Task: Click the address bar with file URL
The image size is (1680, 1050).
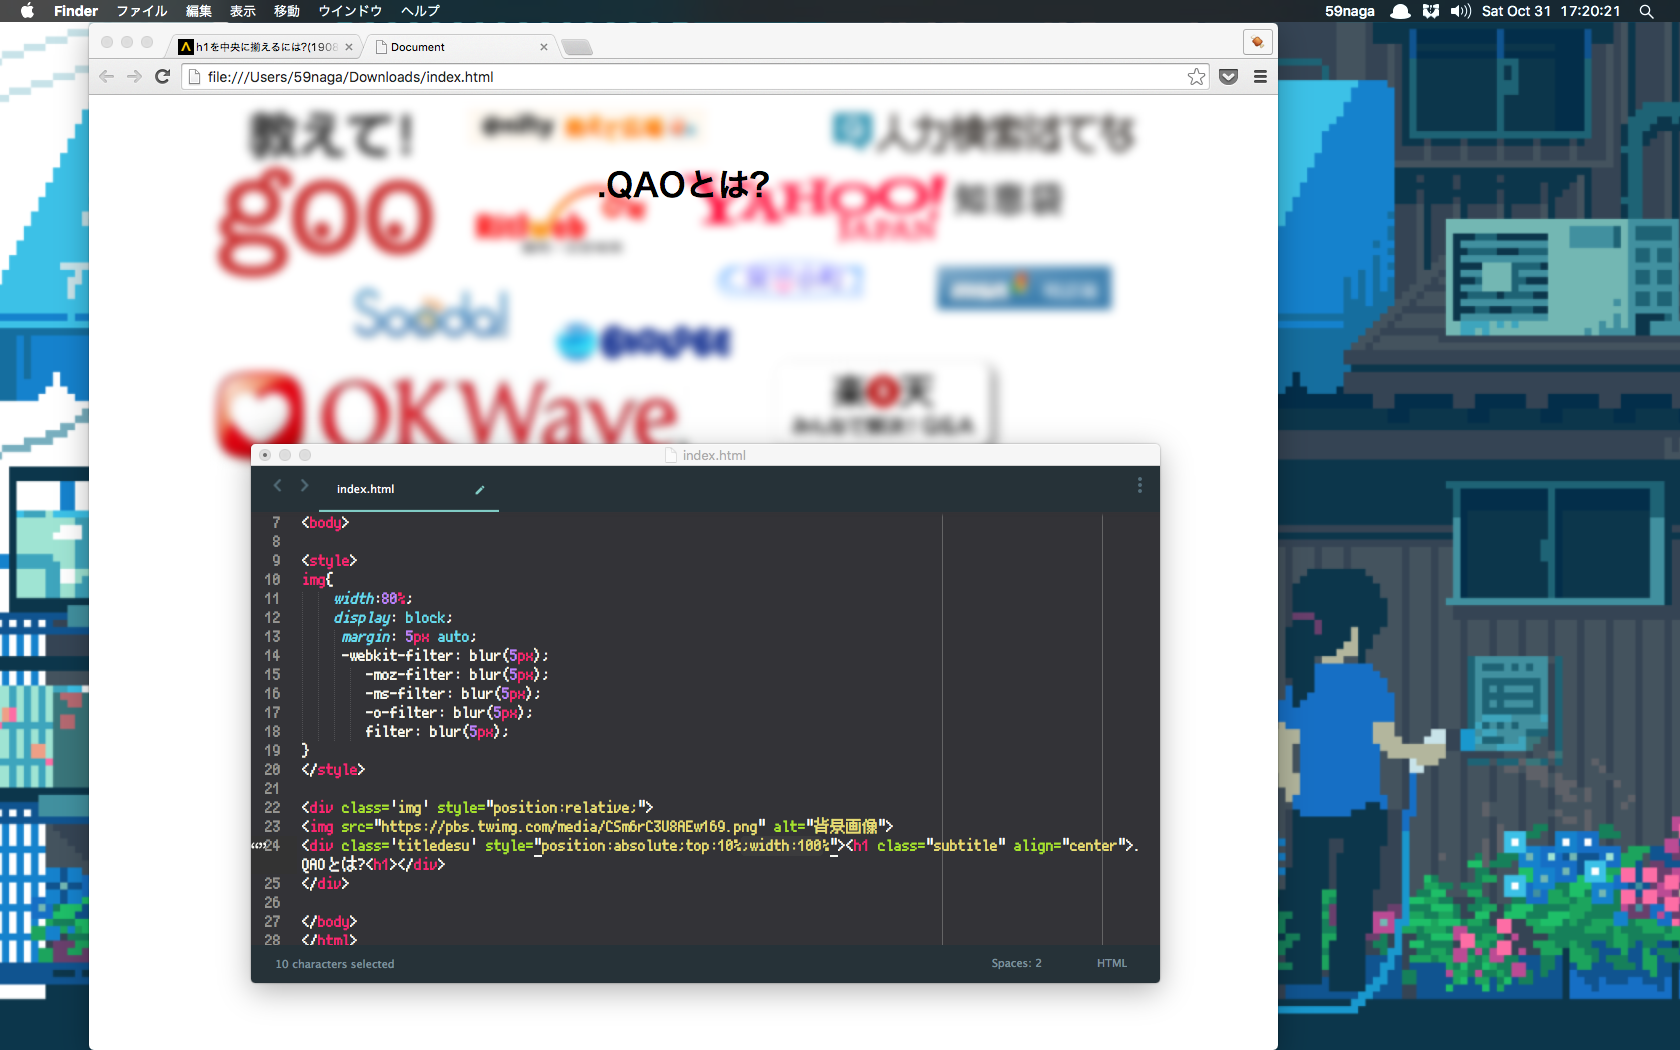Action: pos(696,77)
